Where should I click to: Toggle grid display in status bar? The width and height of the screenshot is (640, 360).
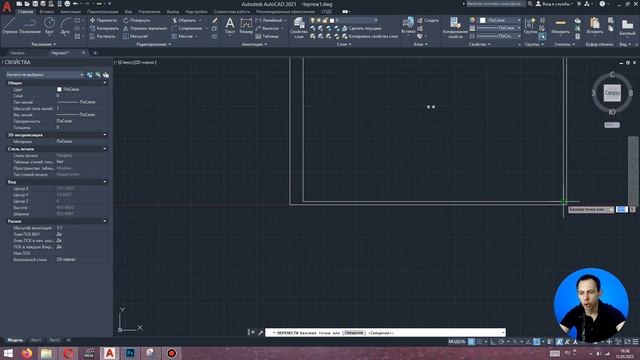(x=471, y=342)
